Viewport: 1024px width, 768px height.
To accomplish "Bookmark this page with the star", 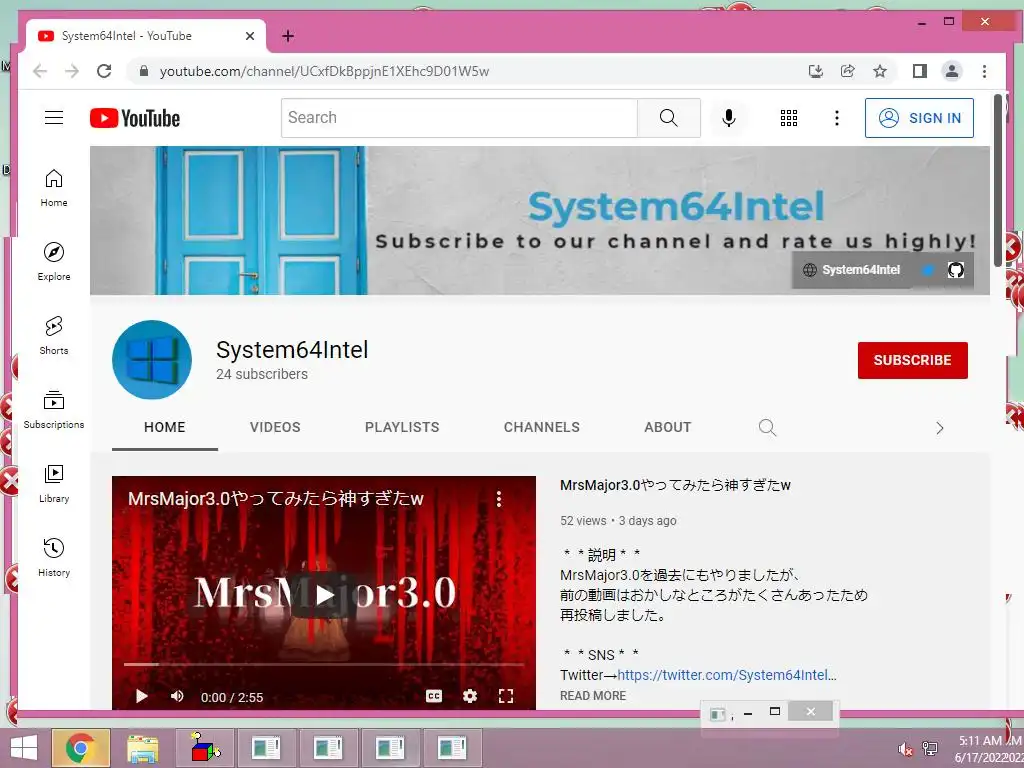I will [x=880, y=71].
